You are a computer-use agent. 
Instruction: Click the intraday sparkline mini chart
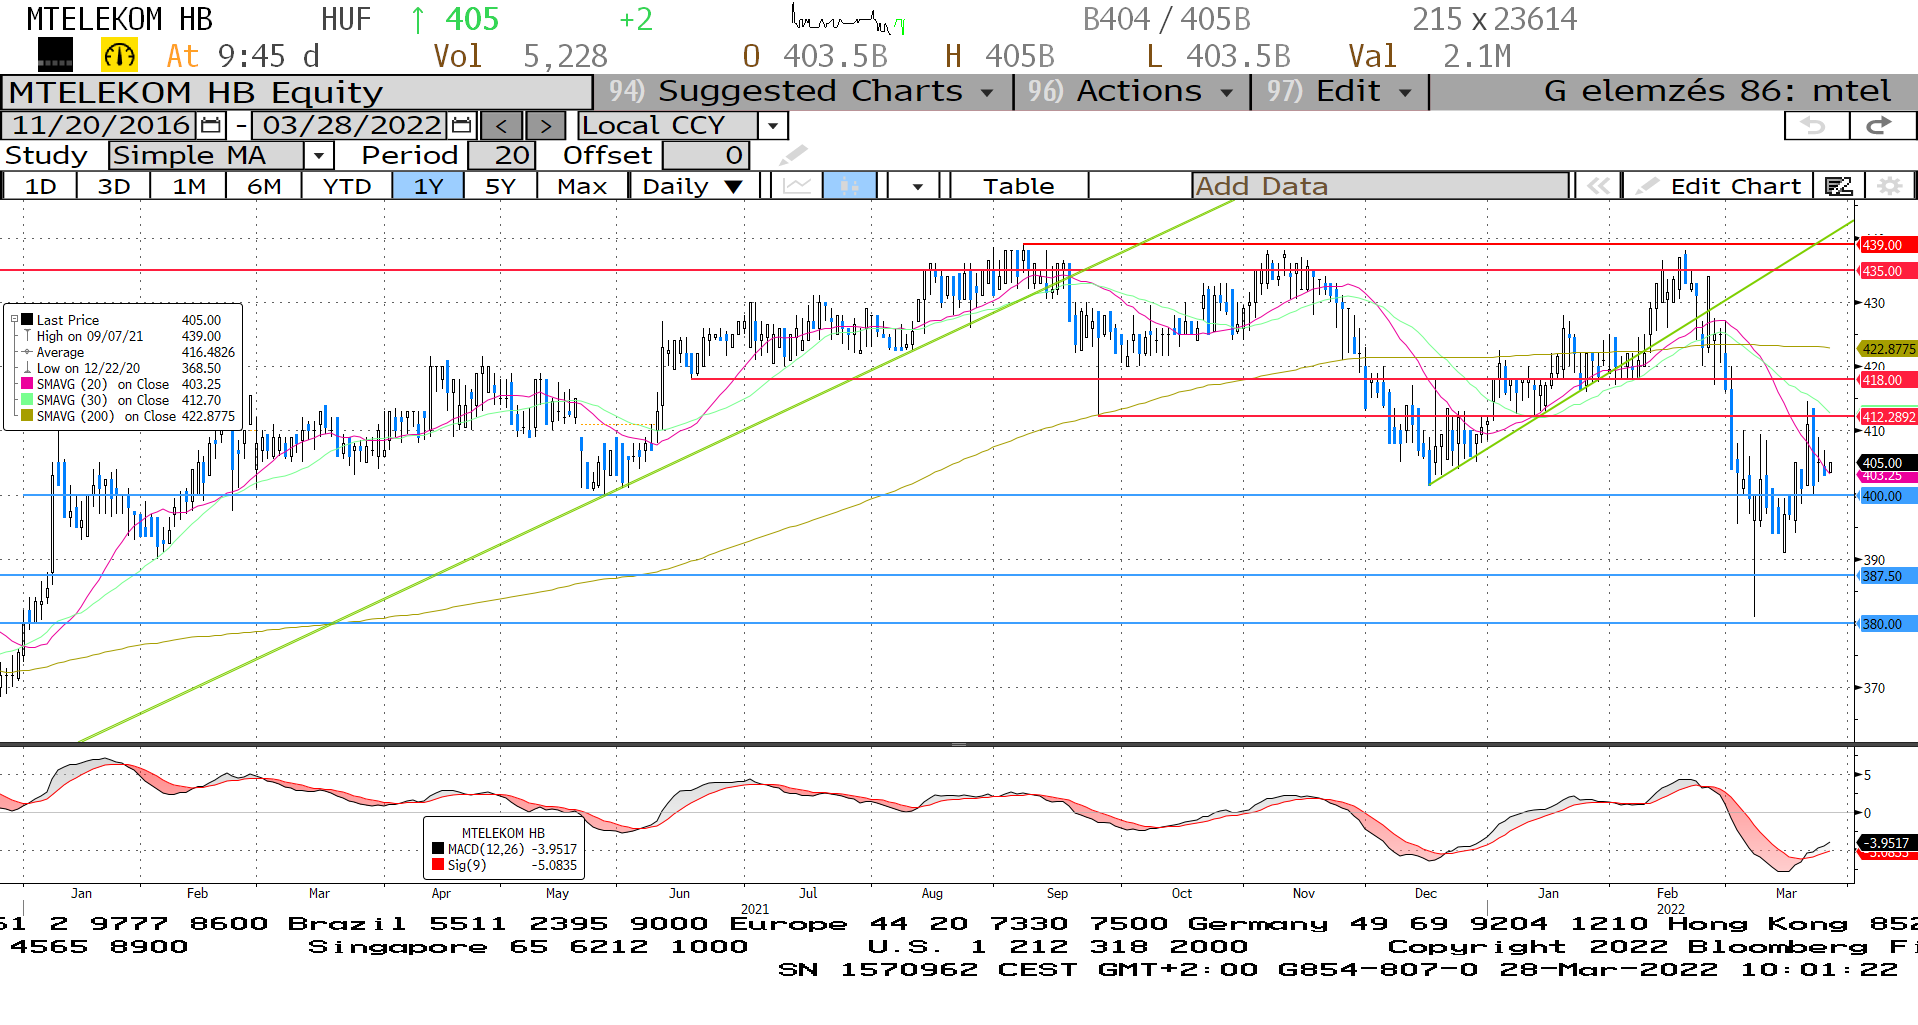pyautogui.click(x=848, y=20)
